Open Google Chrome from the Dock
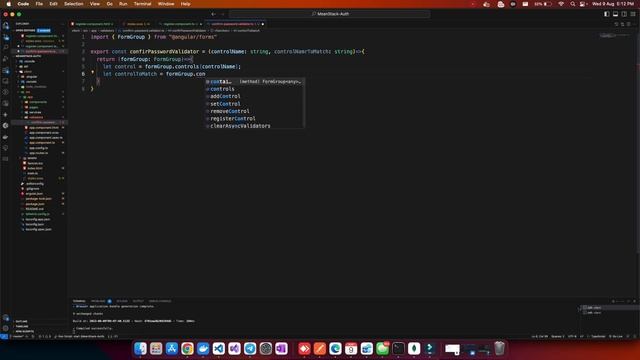This screenshot has width=640, height=360. coord(187,349)
